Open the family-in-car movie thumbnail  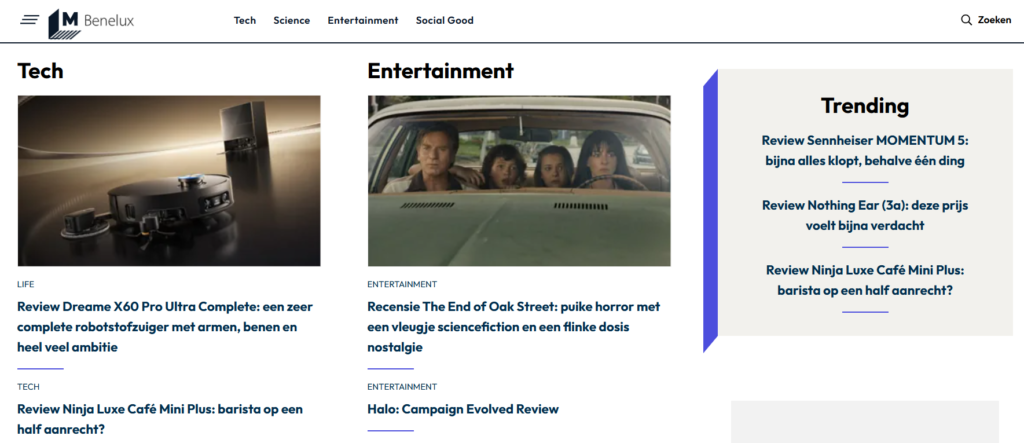click(x=519, y=181)
